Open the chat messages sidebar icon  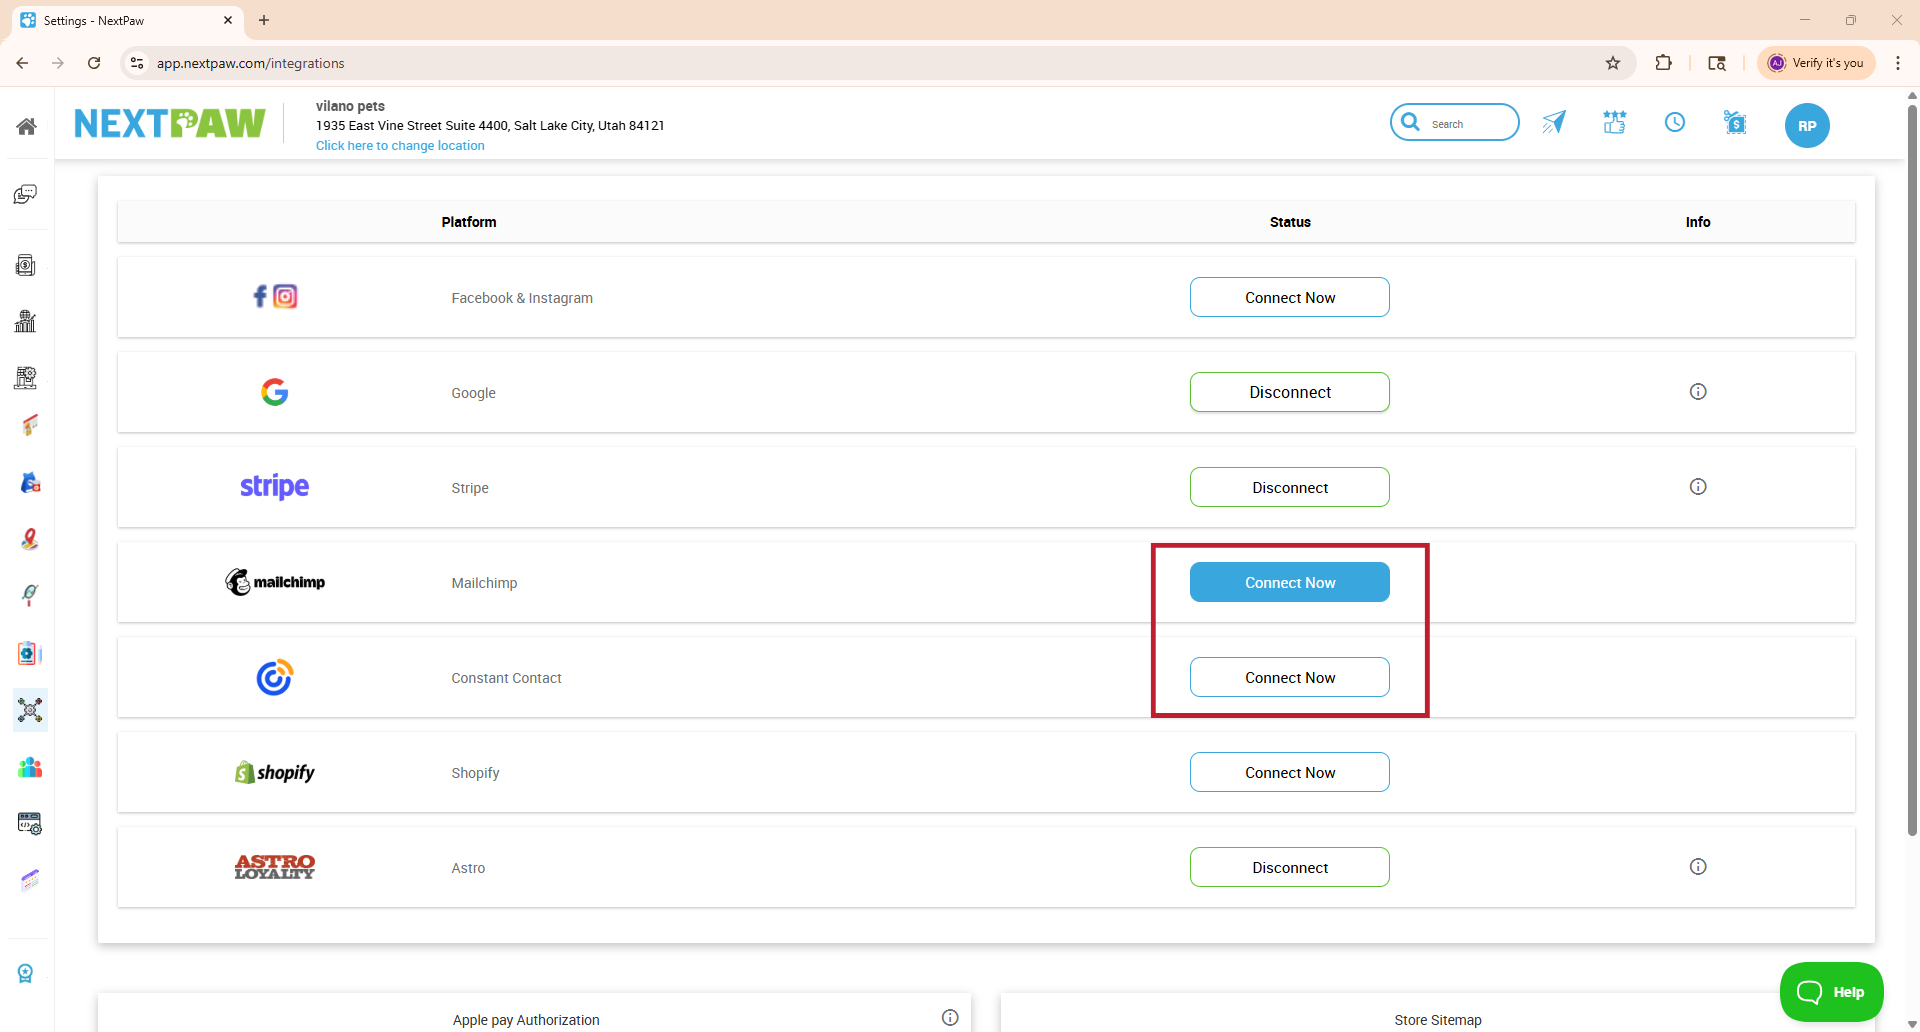pos(26,194)
